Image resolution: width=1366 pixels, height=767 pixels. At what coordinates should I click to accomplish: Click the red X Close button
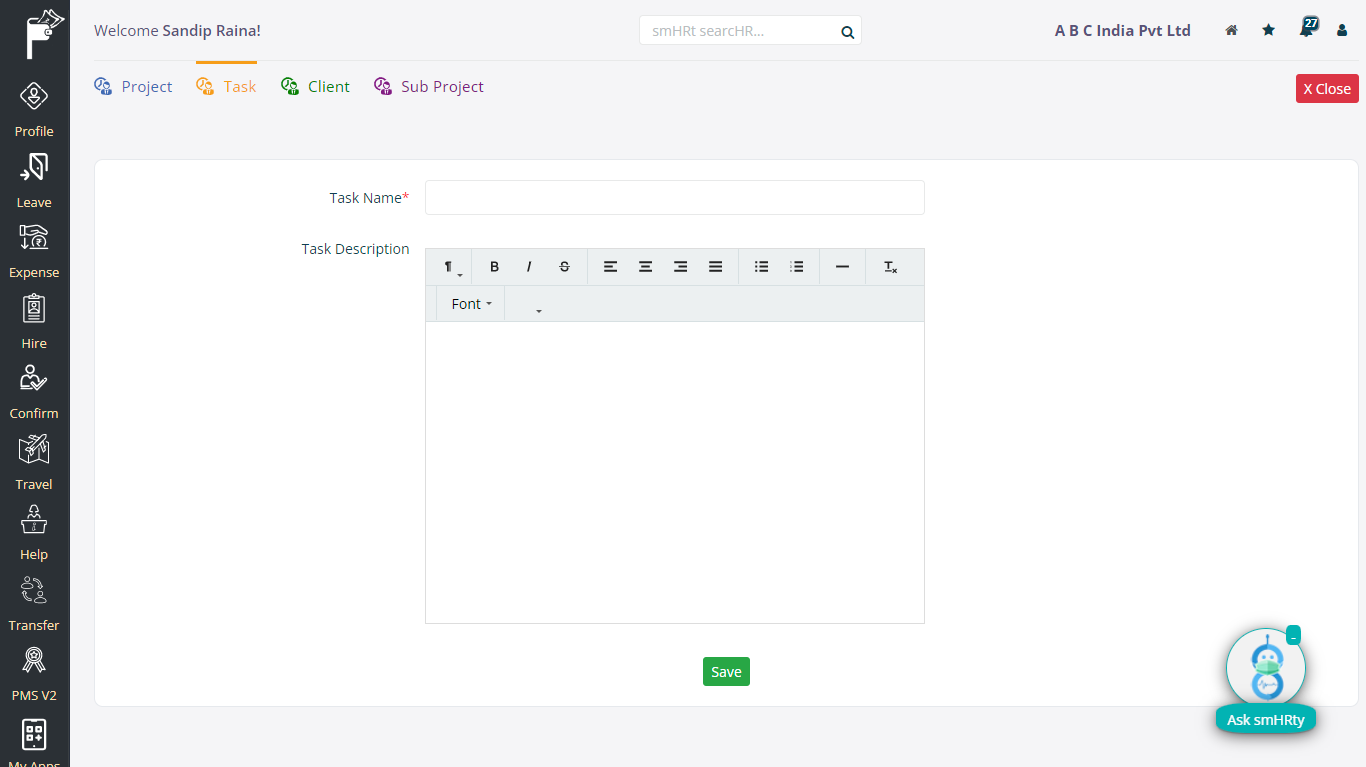(1326, 89)
